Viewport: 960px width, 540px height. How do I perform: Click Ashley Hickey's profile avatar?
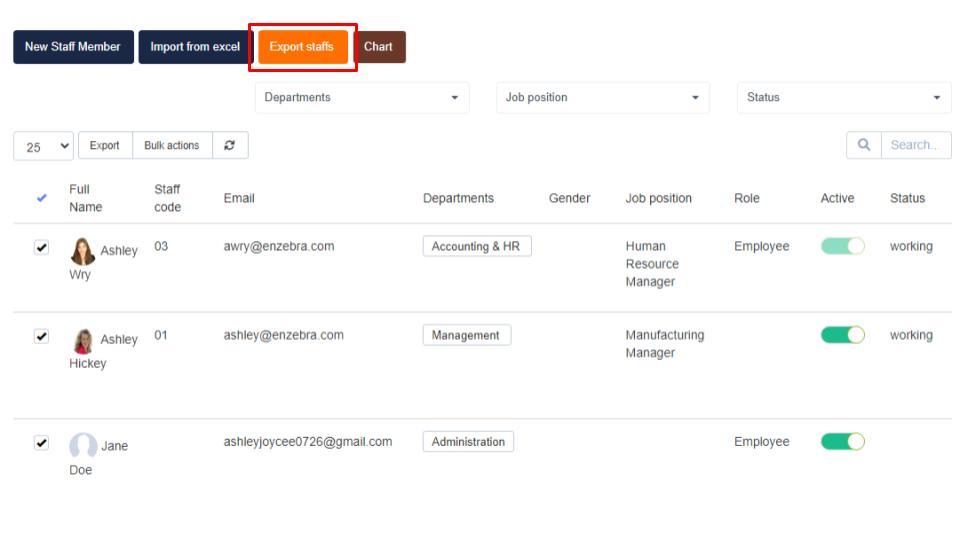(x=83, y=340)
